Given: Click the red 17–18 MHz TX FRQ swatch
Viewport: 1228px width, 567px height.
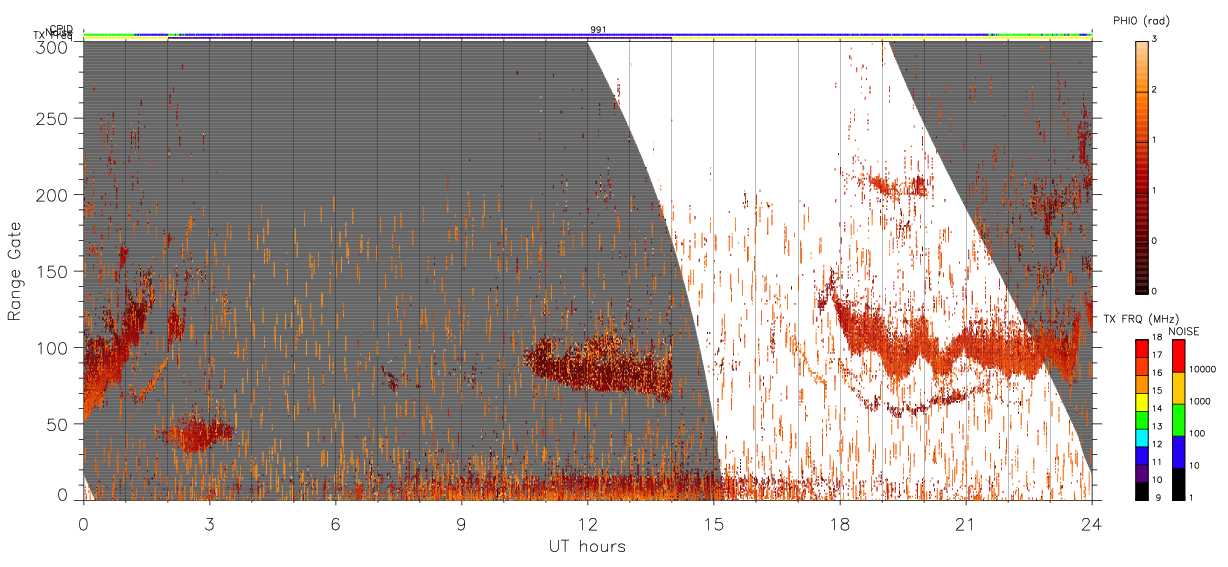Looking at the screenshot, I should [1141, 349].
